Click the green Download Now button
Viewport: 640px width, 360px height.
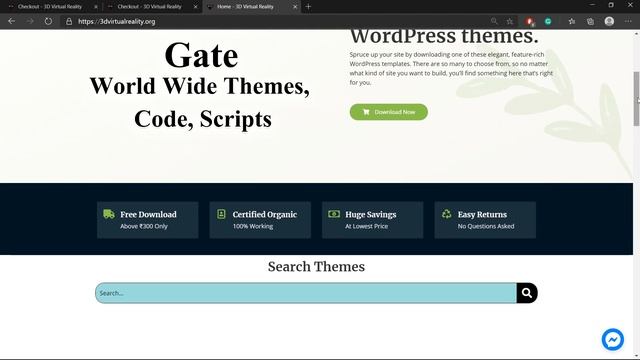[389, 112]
